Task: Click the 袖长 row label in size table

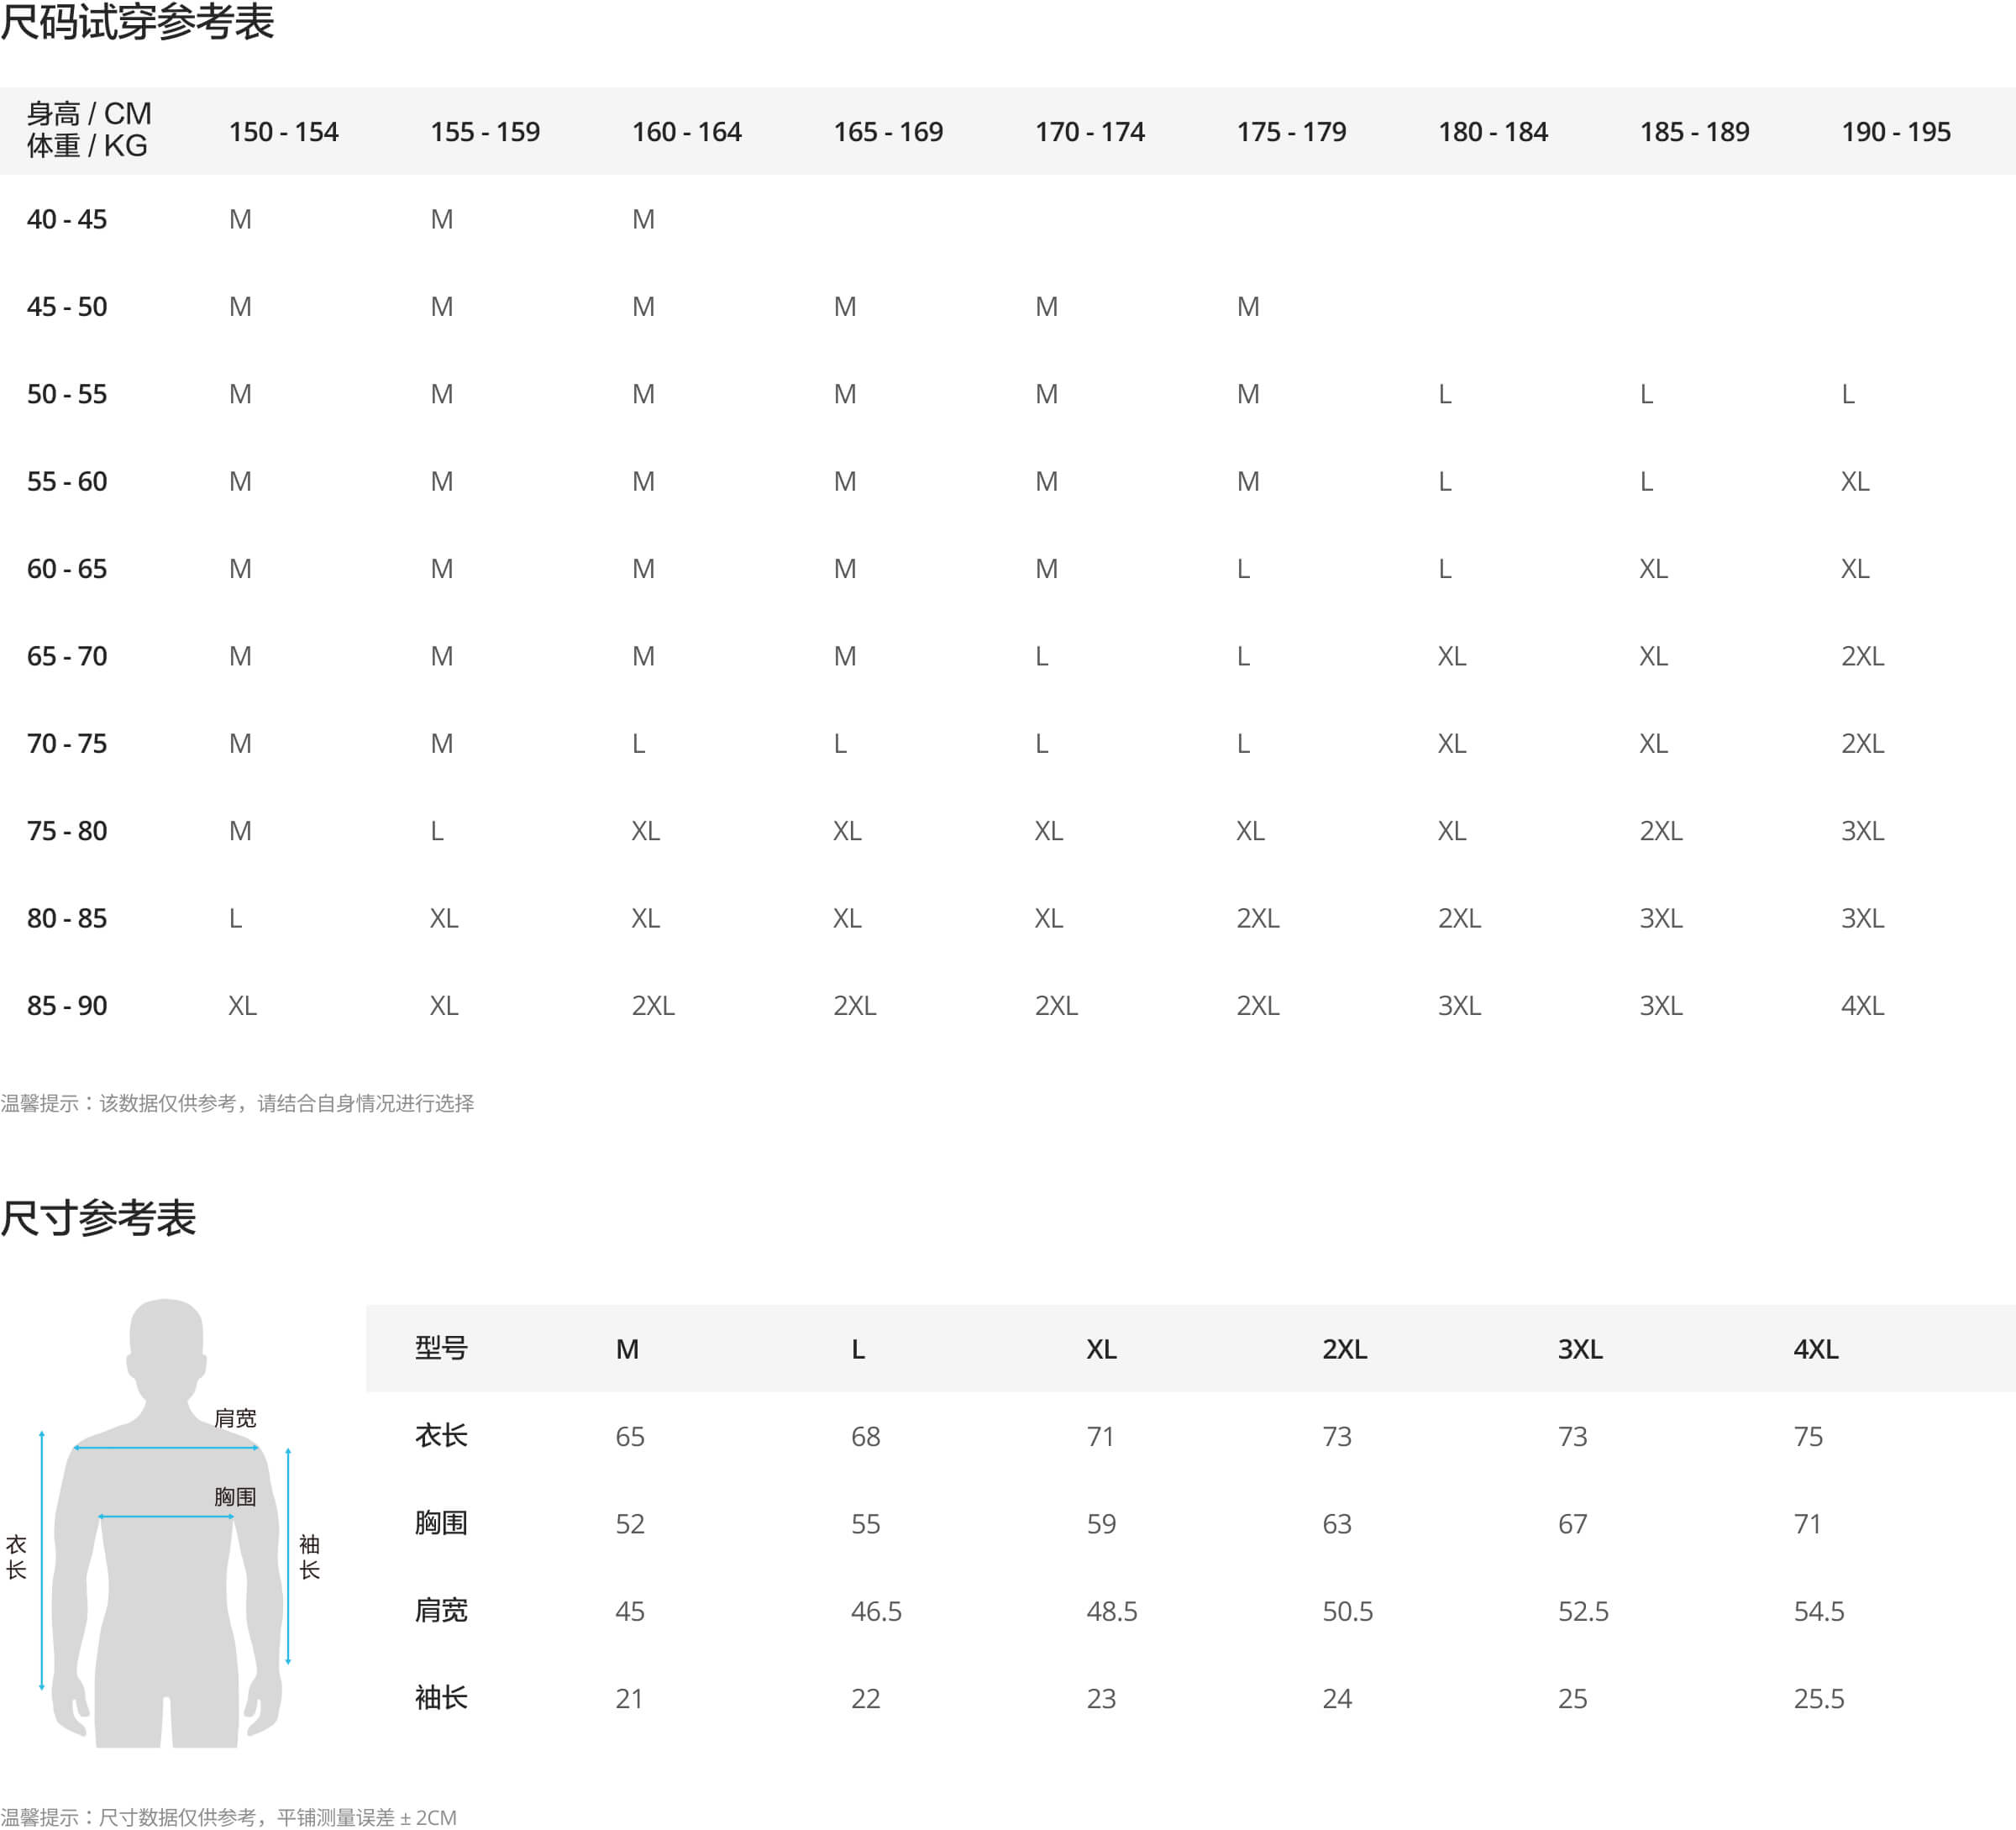Action: [441, 1698]
